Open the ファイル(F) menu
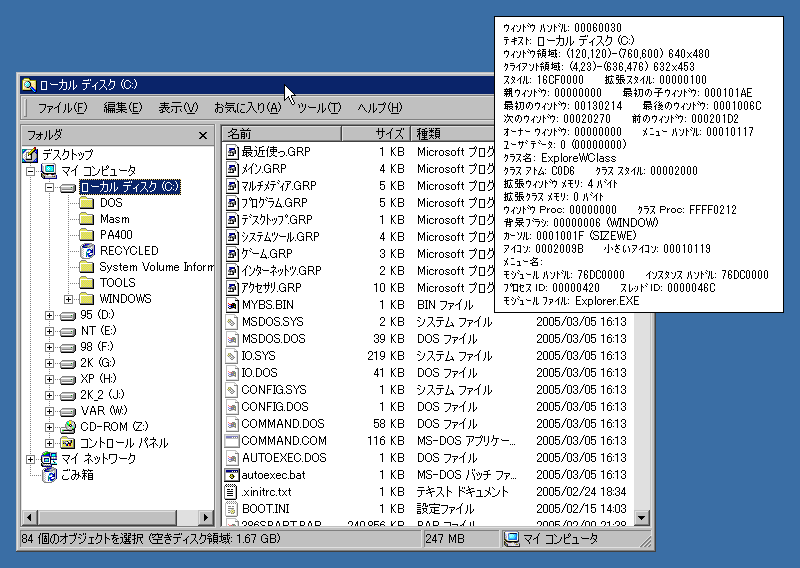The image size is (800, 568). [62, 108]
